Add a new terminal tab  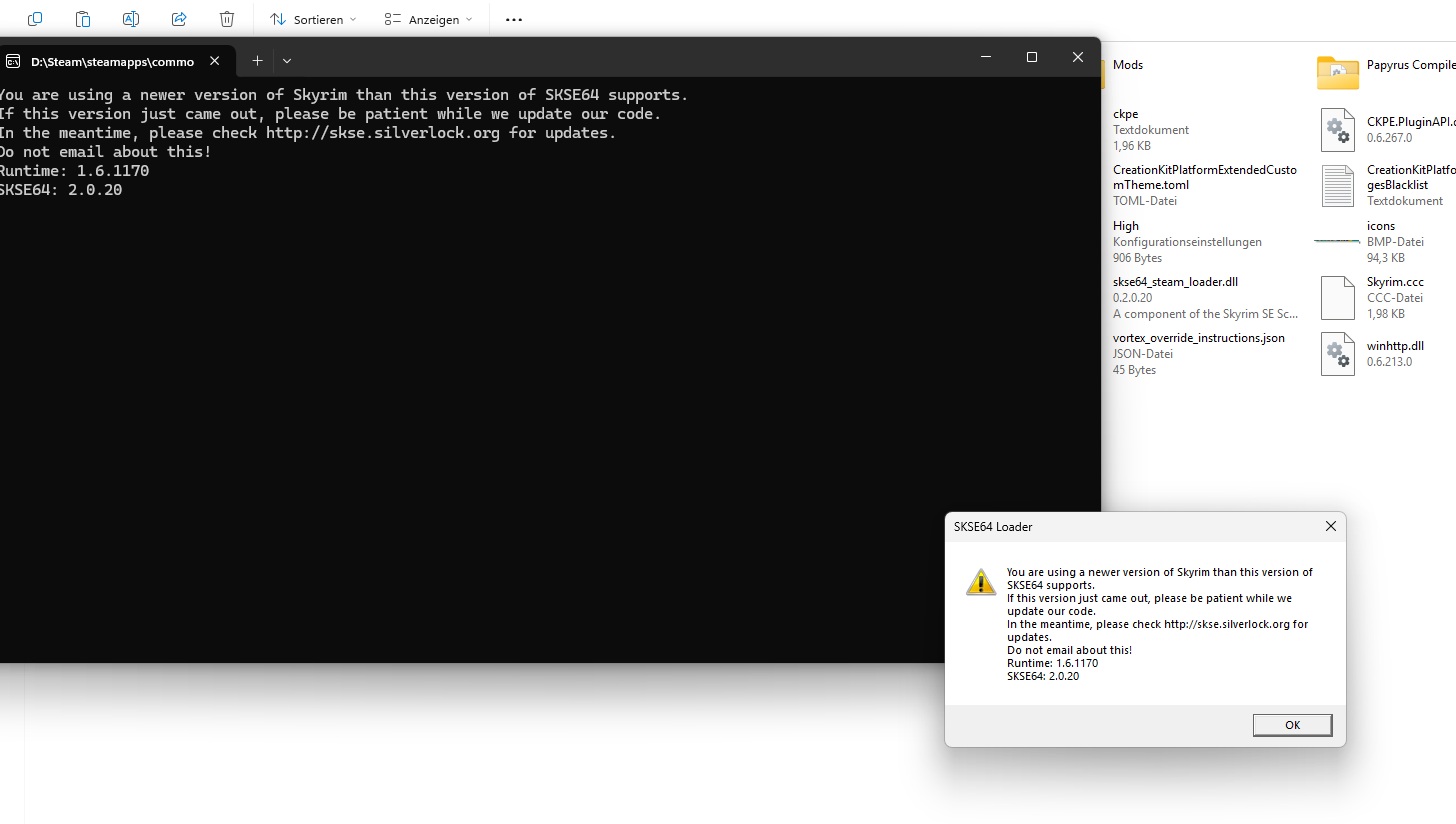point(257,61)
